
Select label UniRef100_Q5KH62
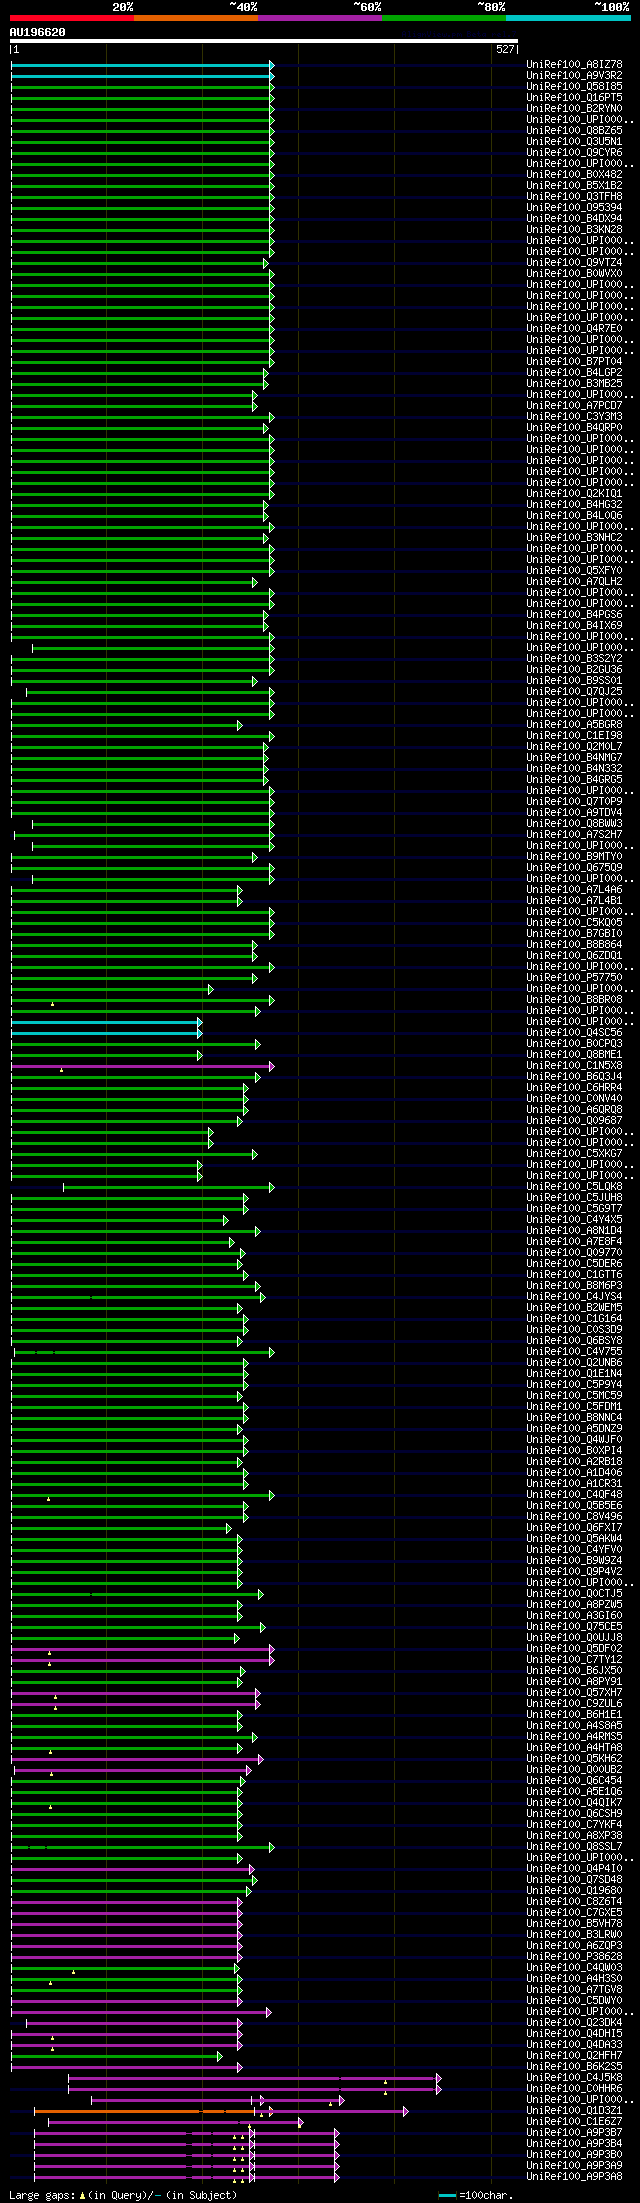coord(574,1758)
